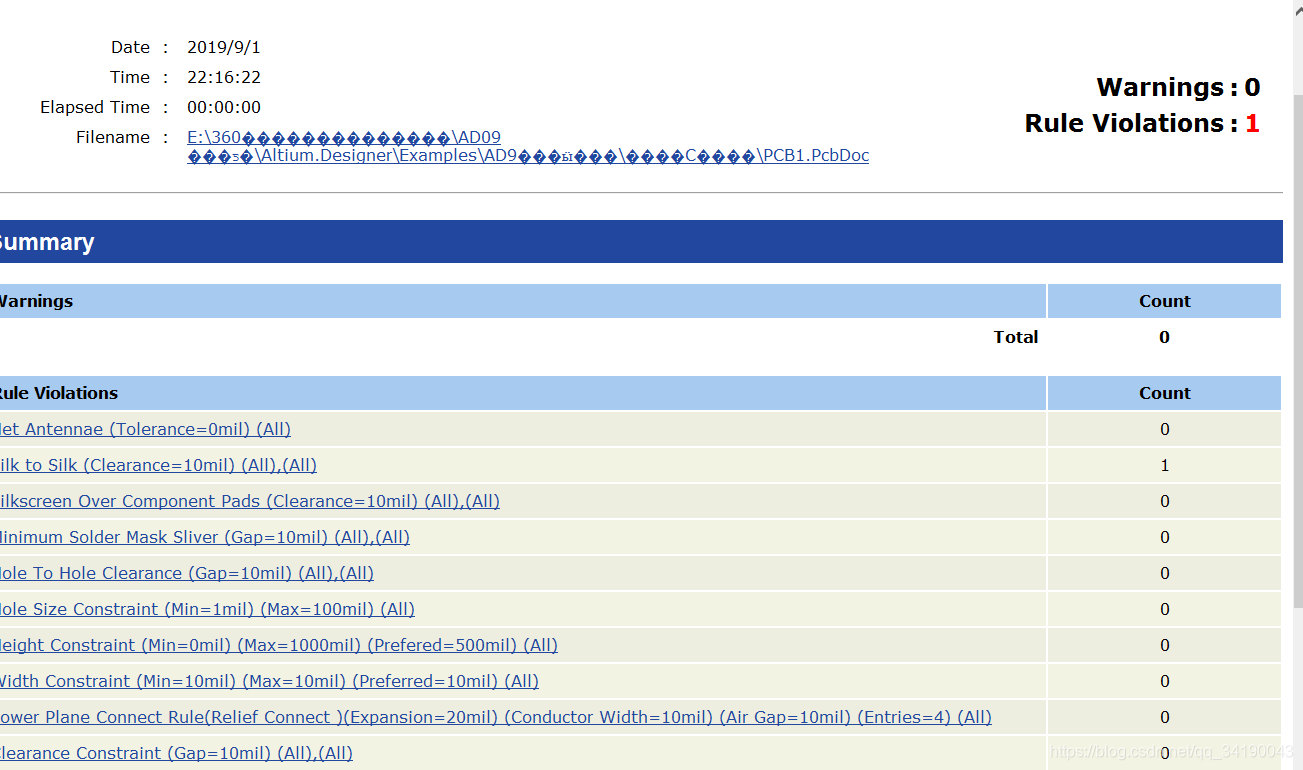The width and height of the screenshot is (1303, 770).
Task: Open Clearance Constraint (Gap=10mil) rule link
Action: [x=176, y=753]
